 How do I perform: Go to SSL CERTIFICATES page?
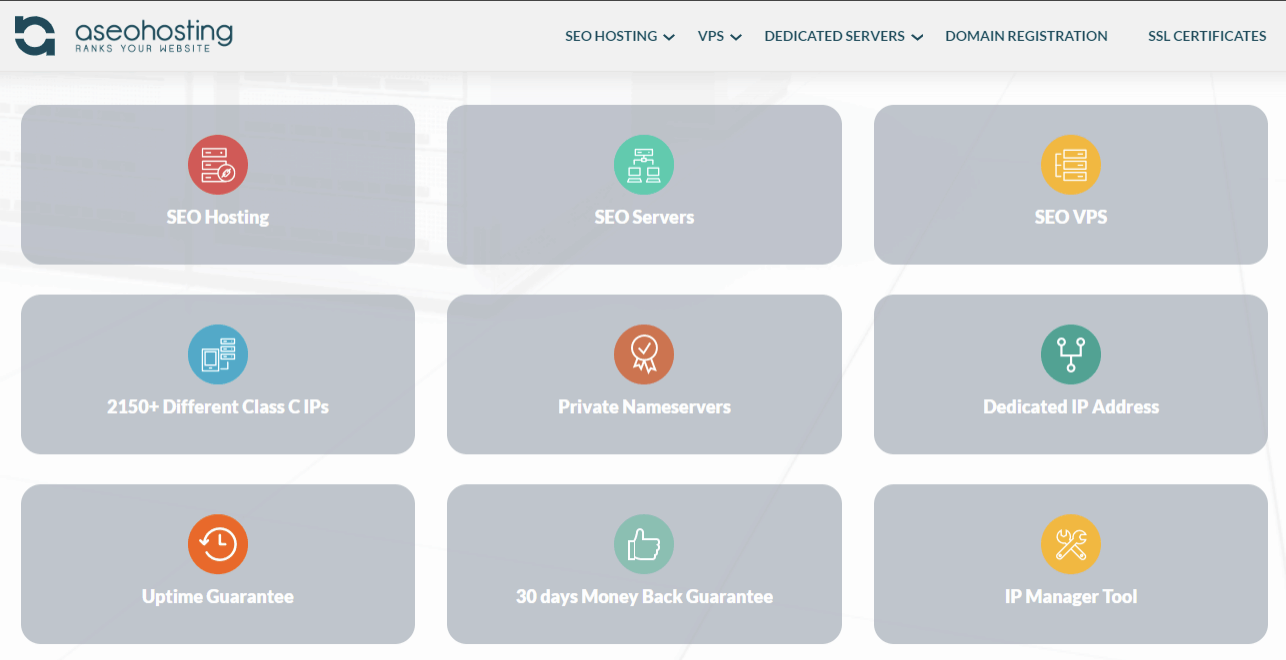pos(1207,36)
